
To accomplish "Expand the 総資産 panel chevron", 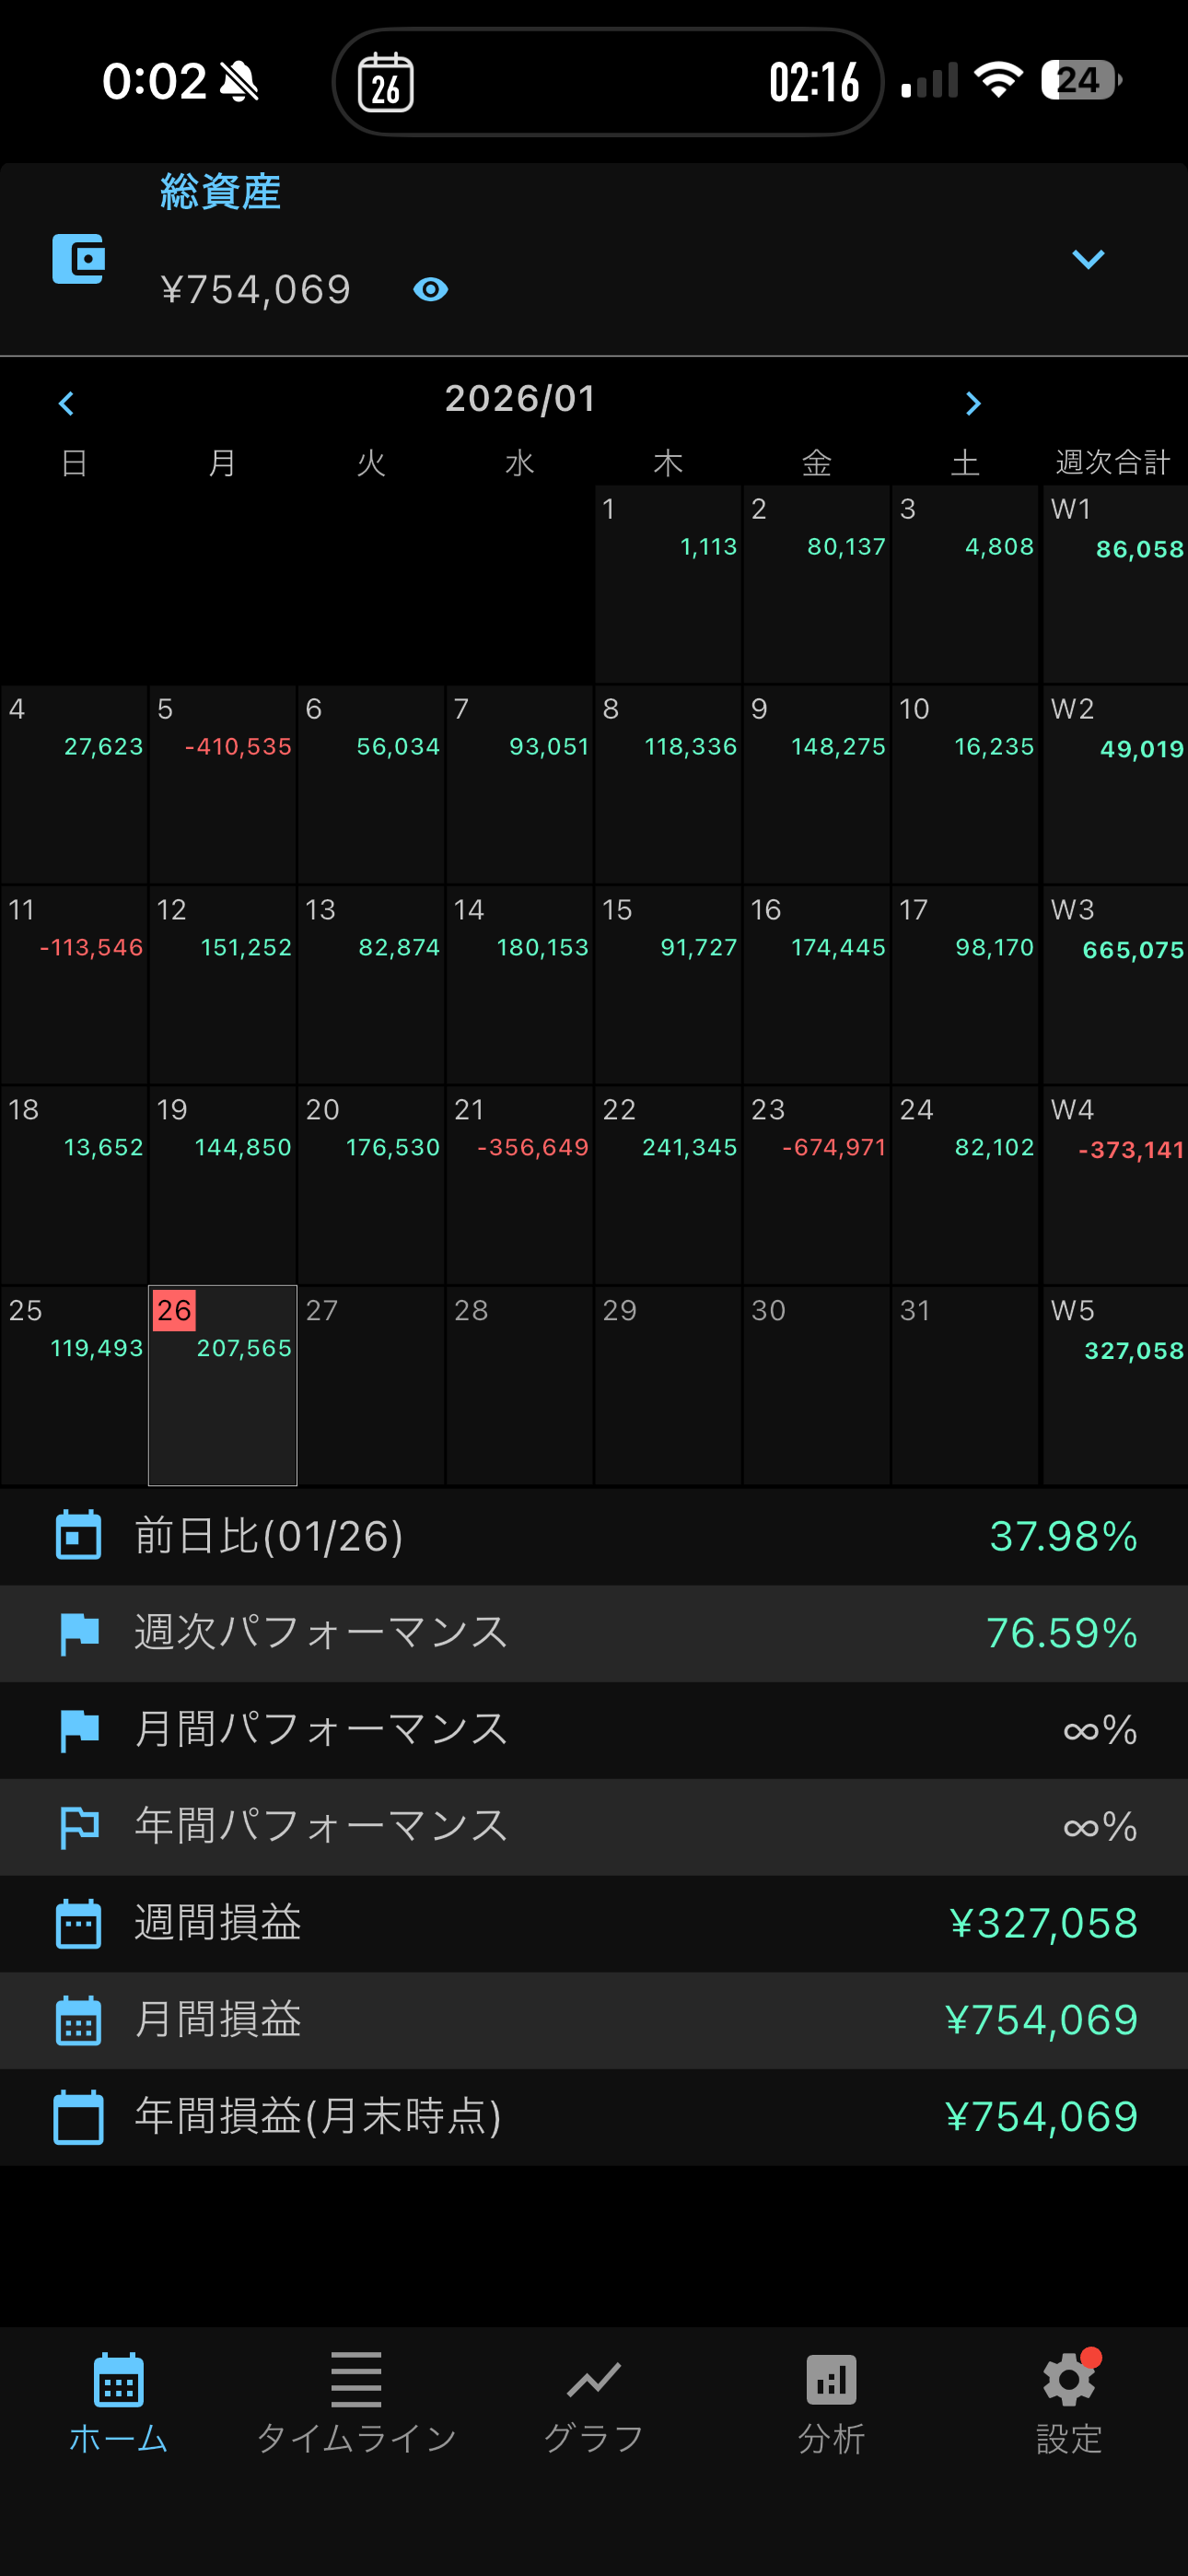I will click(1087, 260).
